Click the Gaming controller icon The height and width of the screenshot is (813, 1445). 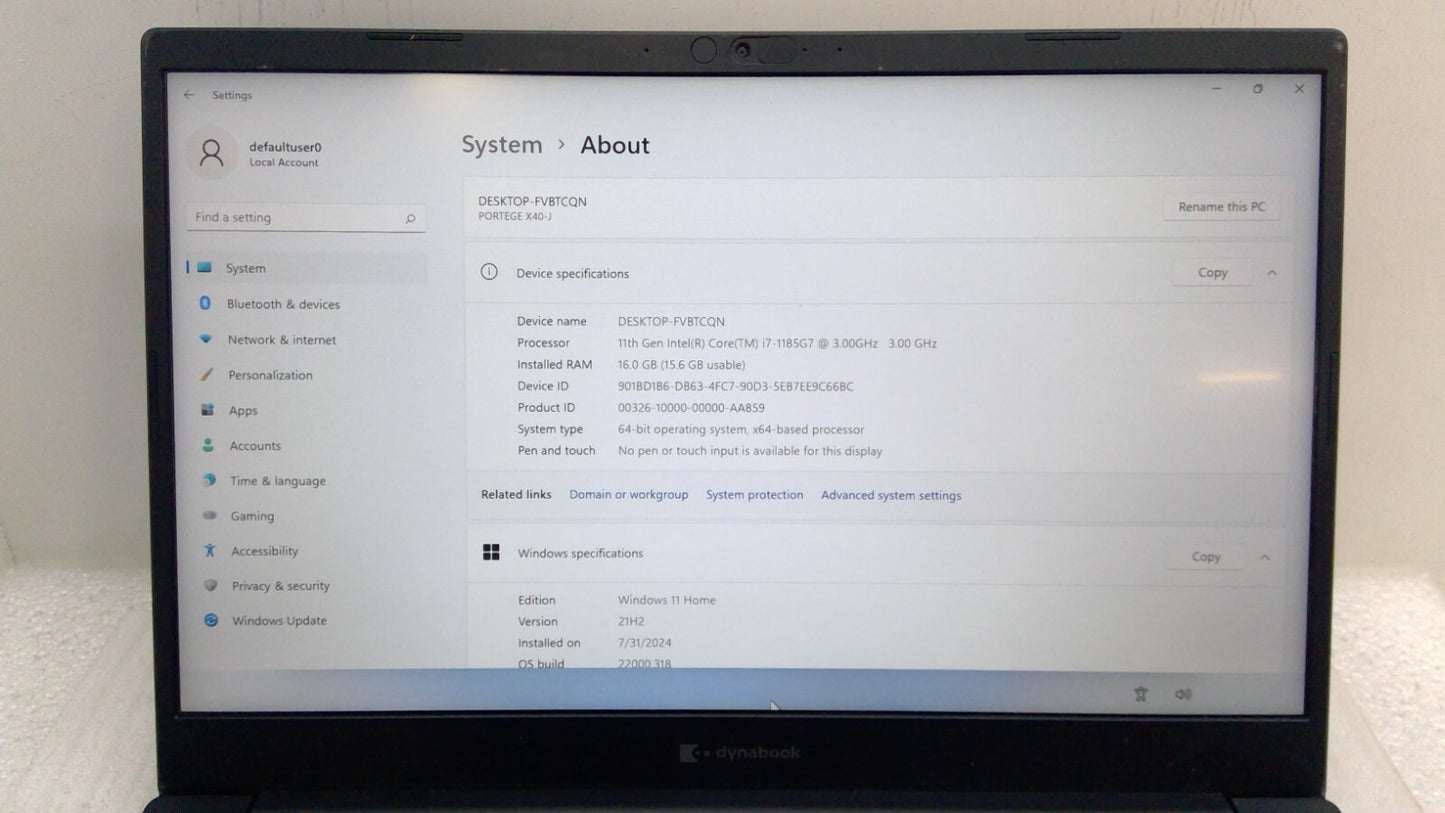(209, 516)
